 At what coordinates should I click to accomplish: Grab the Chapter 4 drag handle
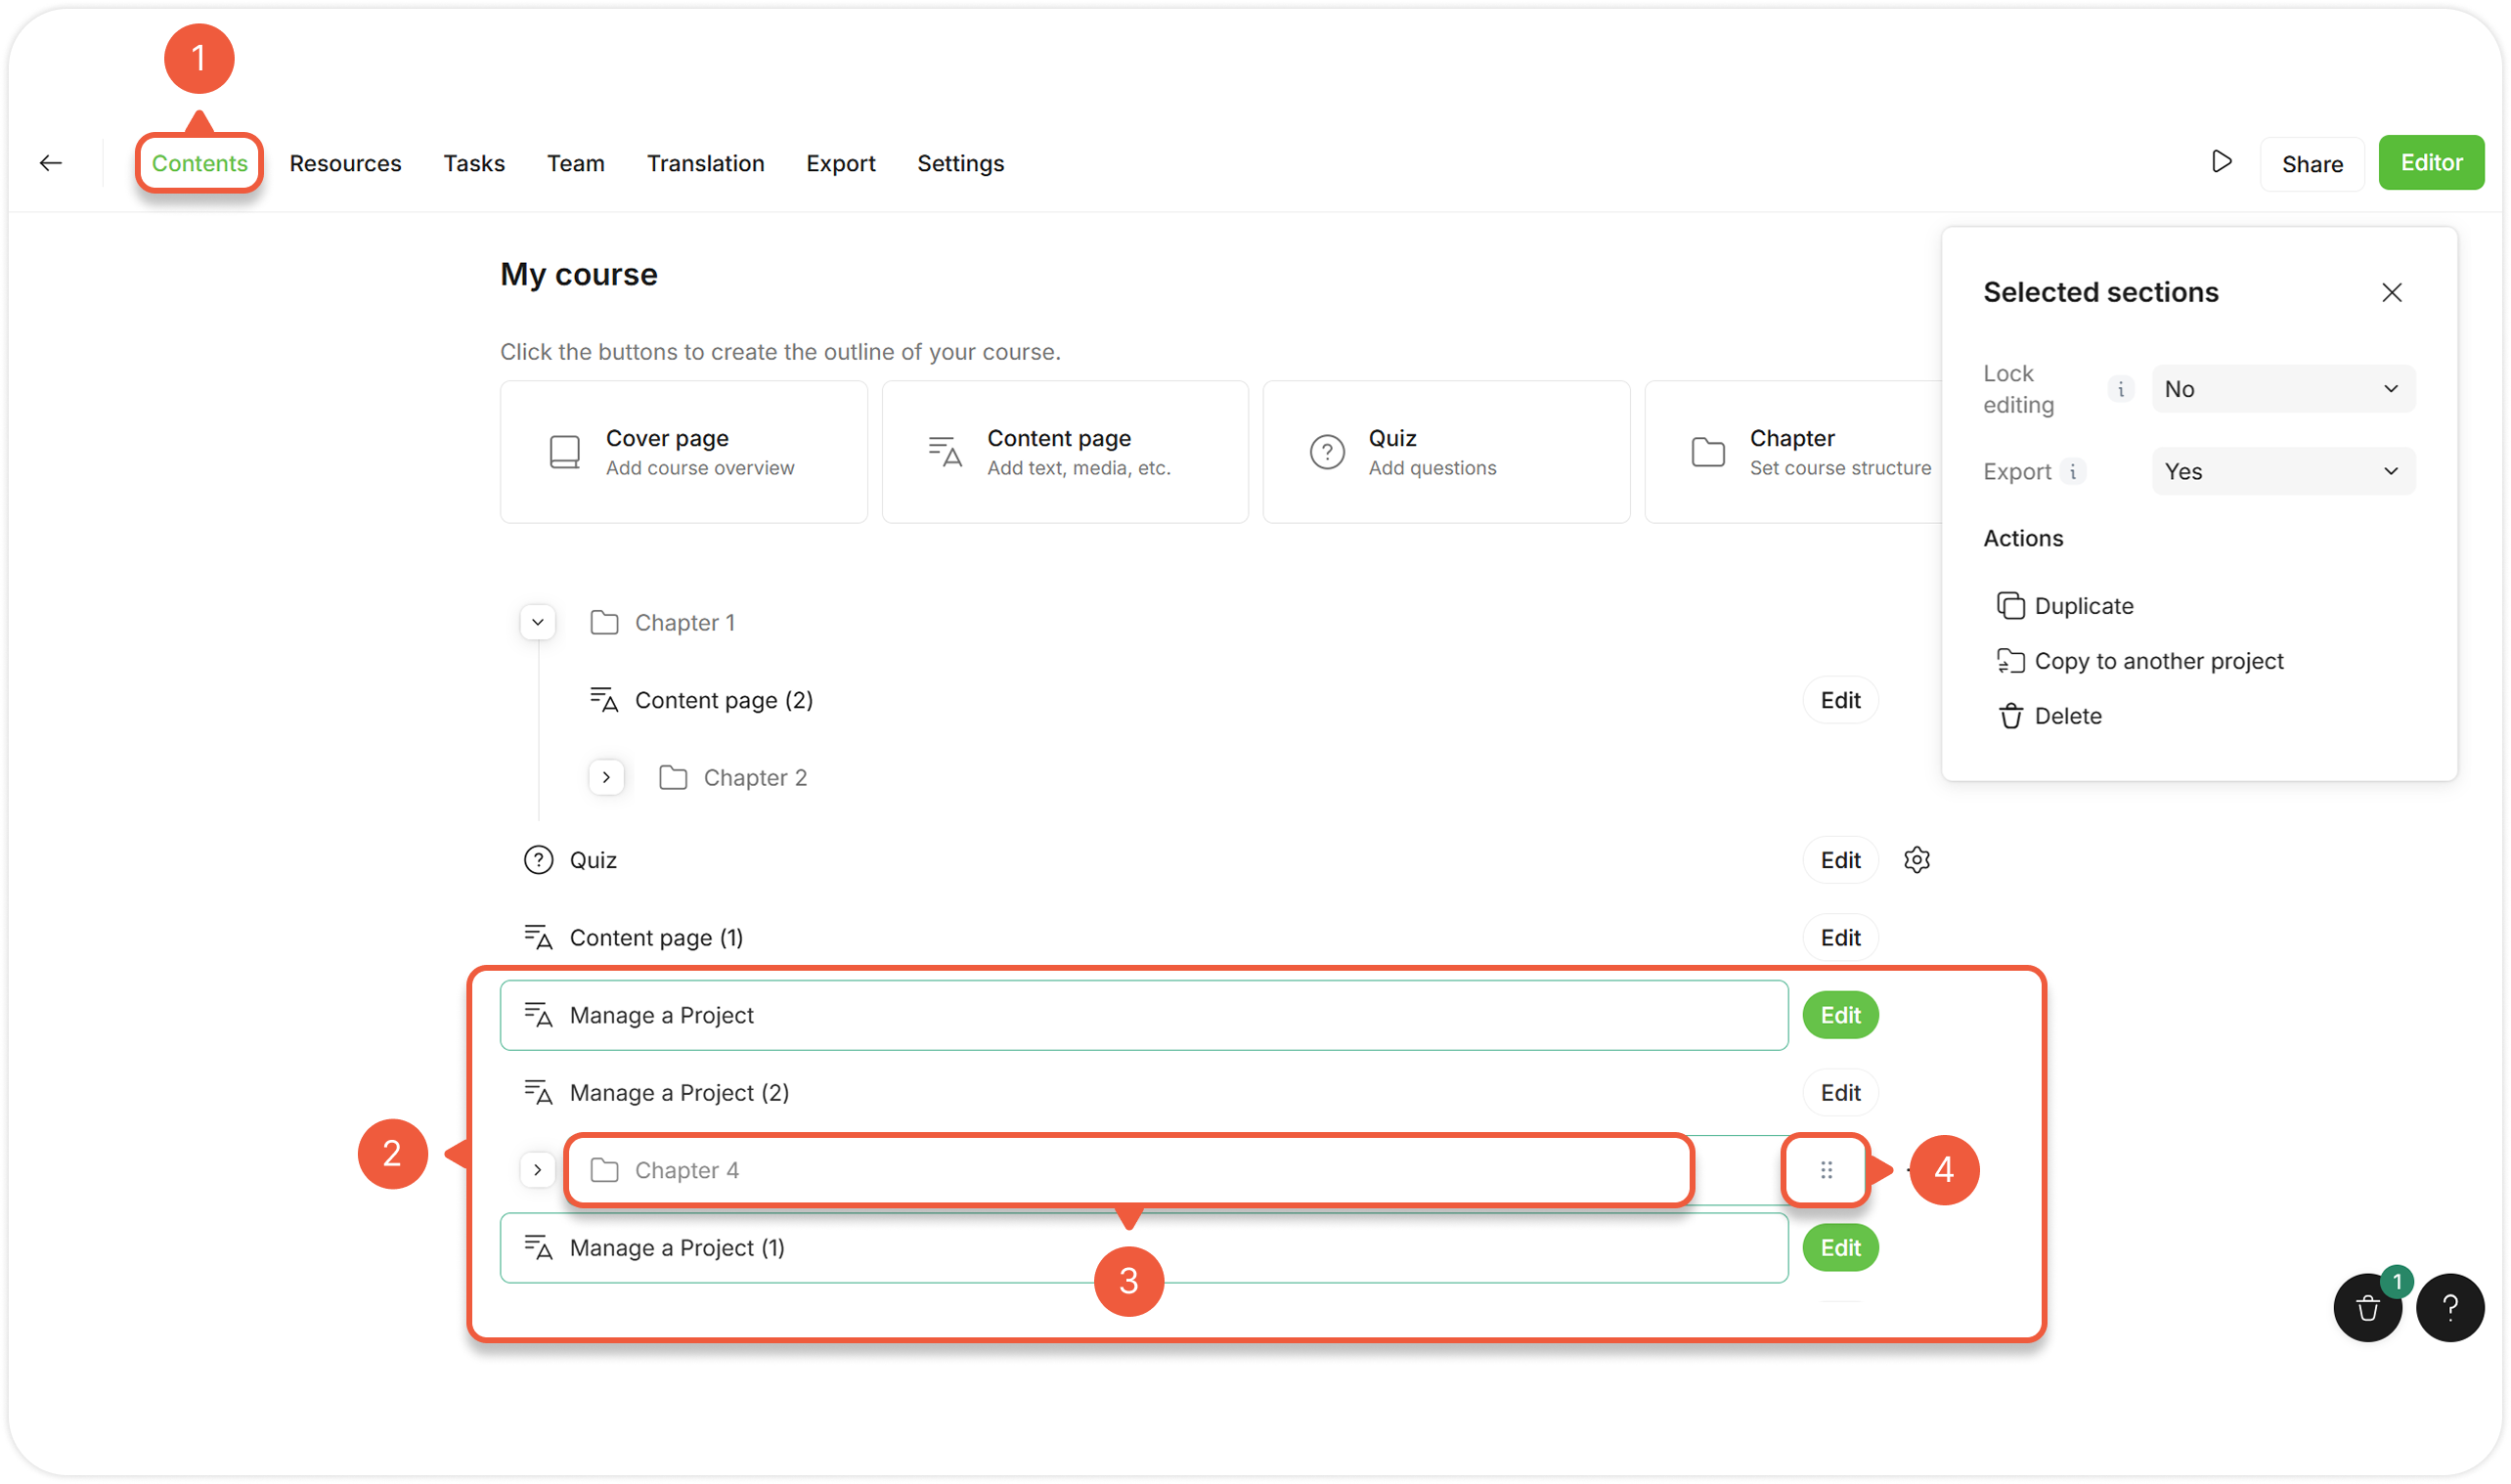tap(1826, 1169)
